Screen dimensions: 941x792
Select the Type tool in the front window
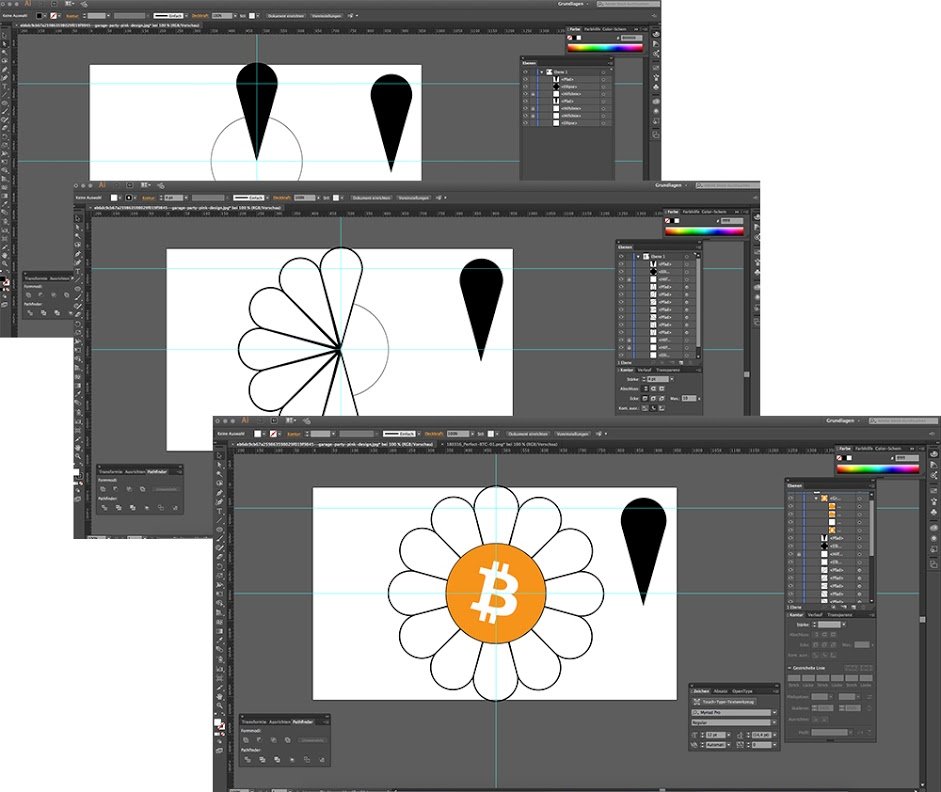click(220, 511)
